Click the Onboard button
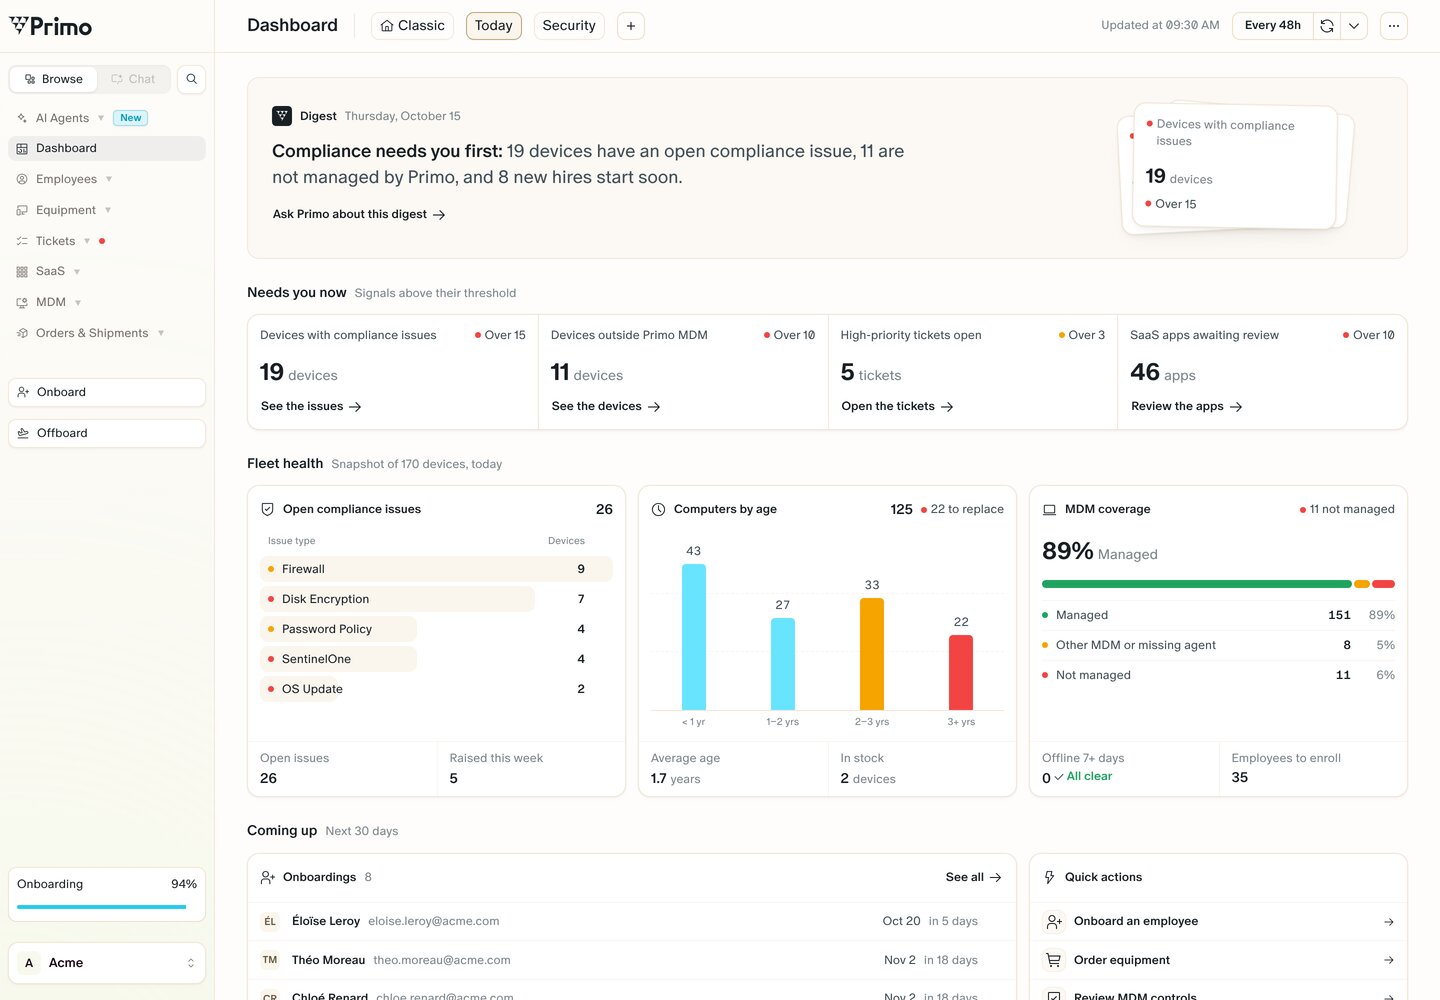The height and width of the screenshot is (1000, 1440). pyautogui.click(x=107, y=392)
